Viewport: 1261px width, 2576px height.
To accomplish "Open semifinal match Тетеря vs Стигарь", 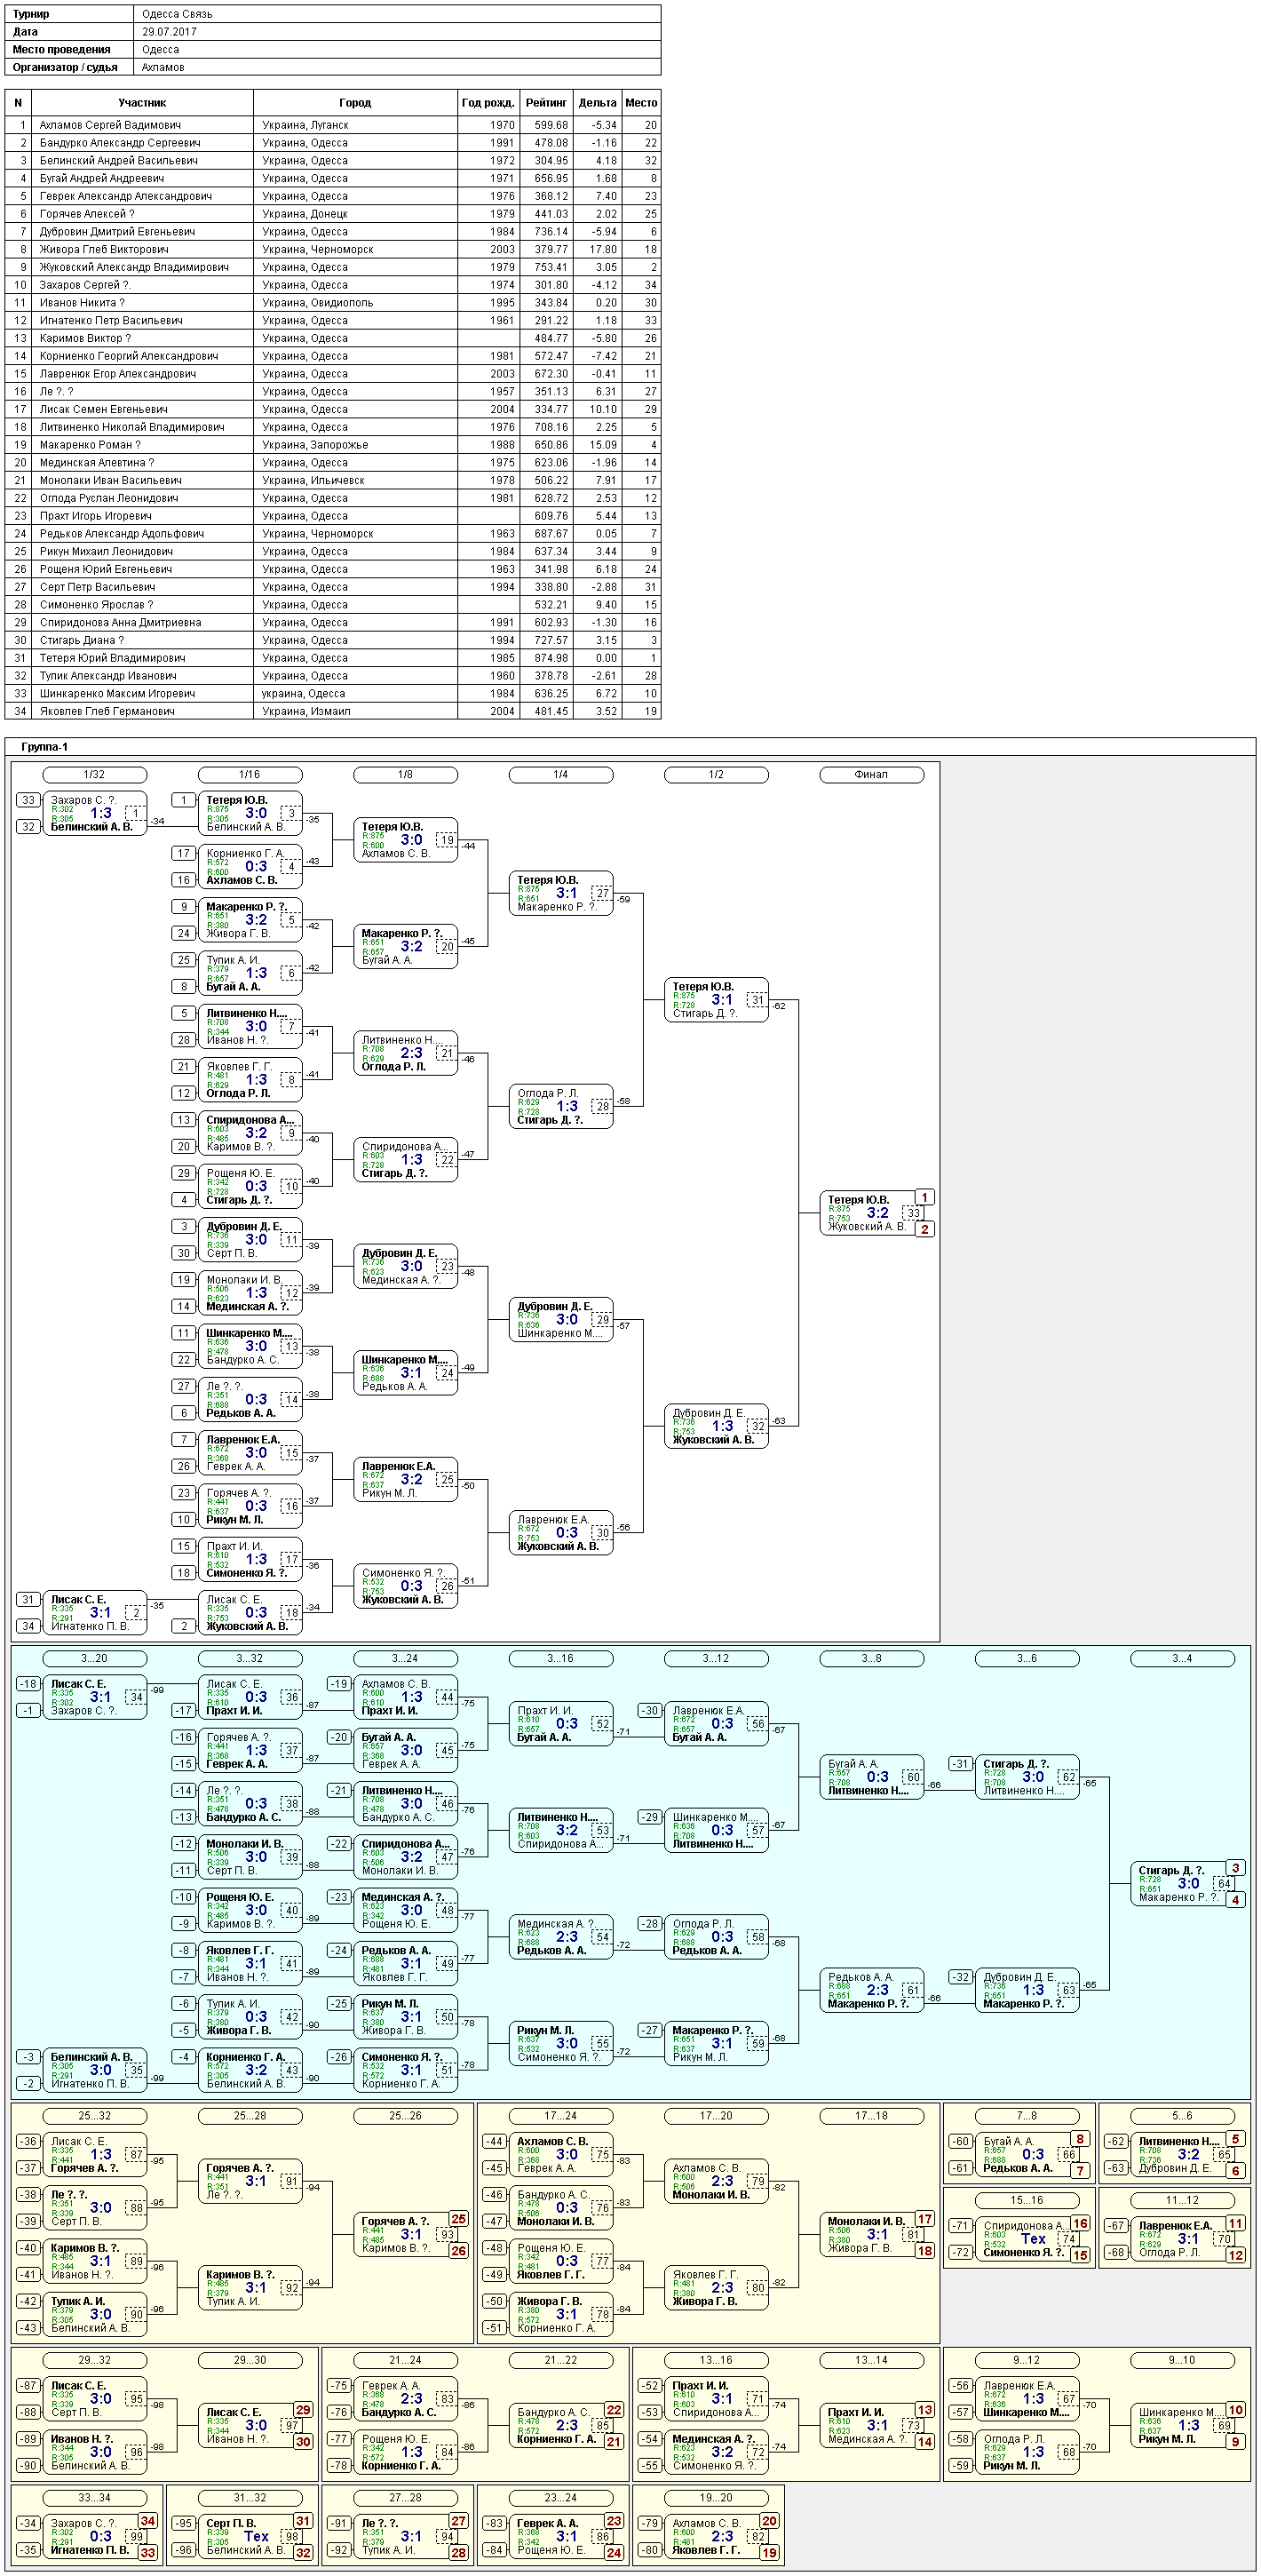I will click(x=717, y=1000).
